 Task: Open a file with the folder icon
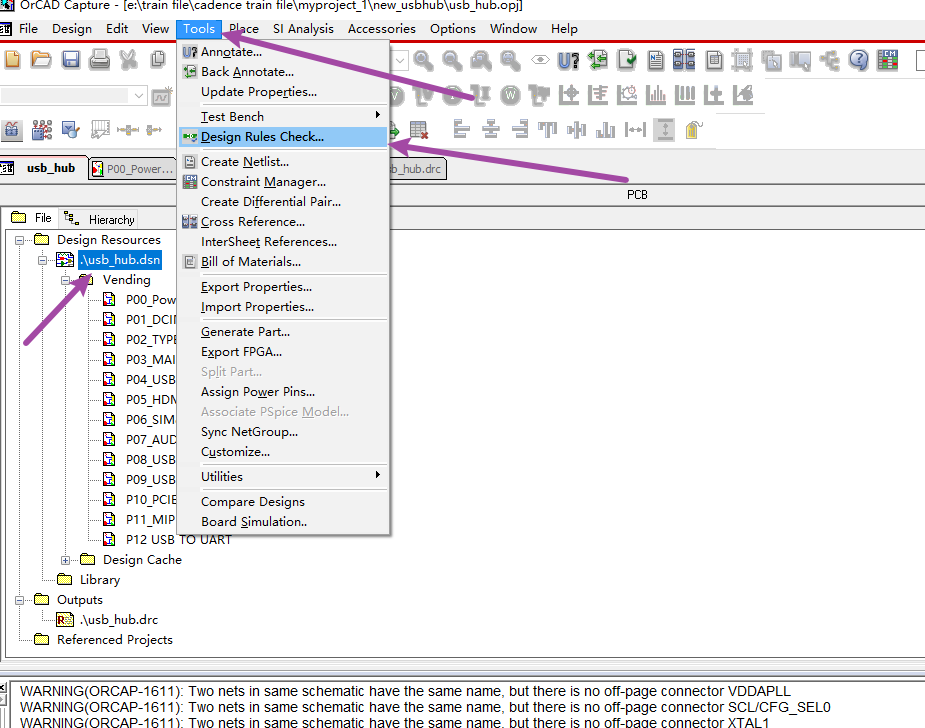coord(41,60)
